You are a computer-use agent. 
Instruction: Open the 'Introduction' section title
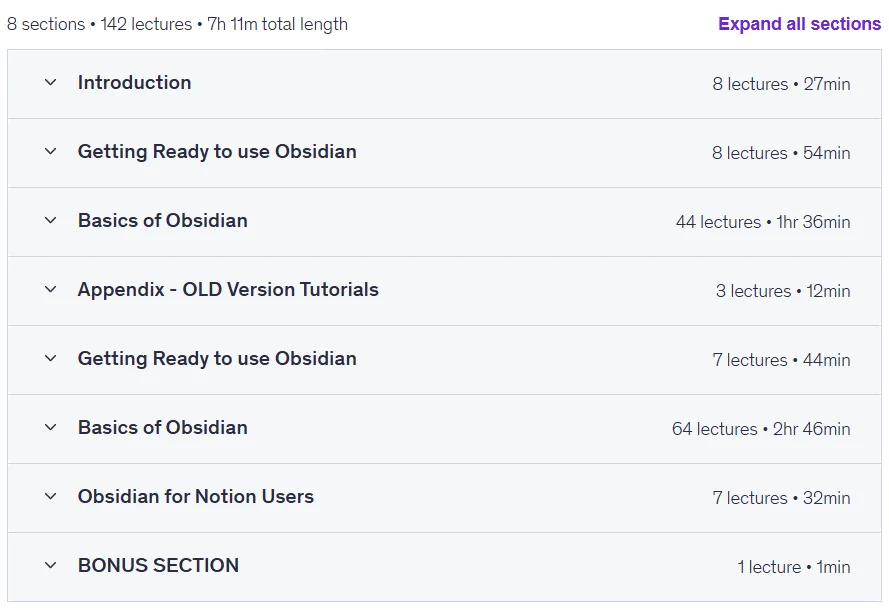(x=134, y=82)
